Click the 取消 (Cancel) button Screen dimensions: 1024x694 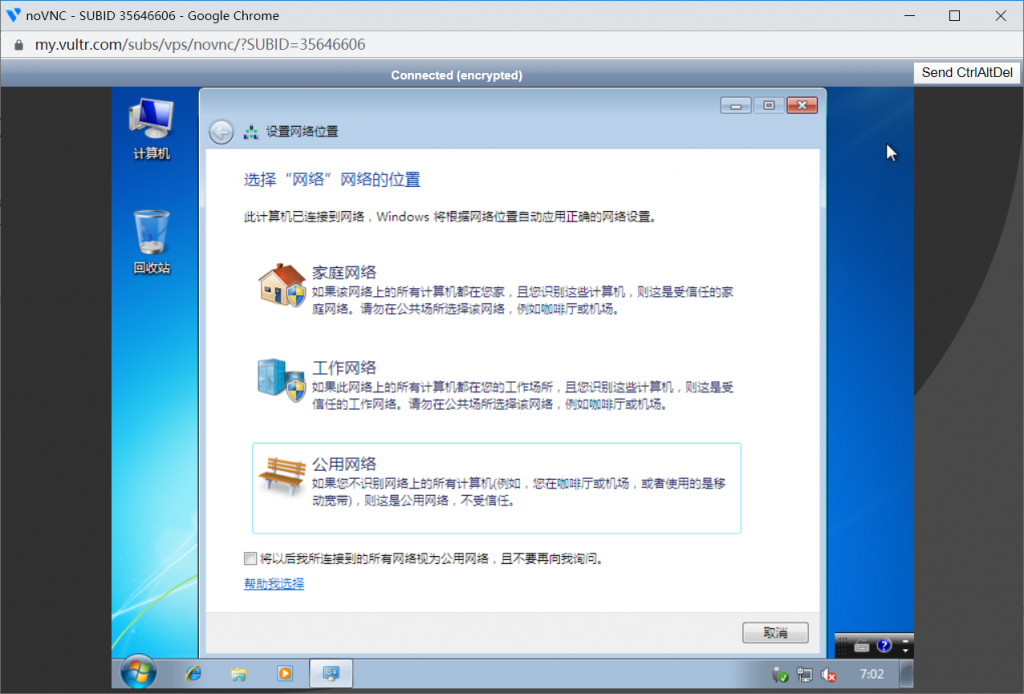pyautogui.click(x=775, y=633)
